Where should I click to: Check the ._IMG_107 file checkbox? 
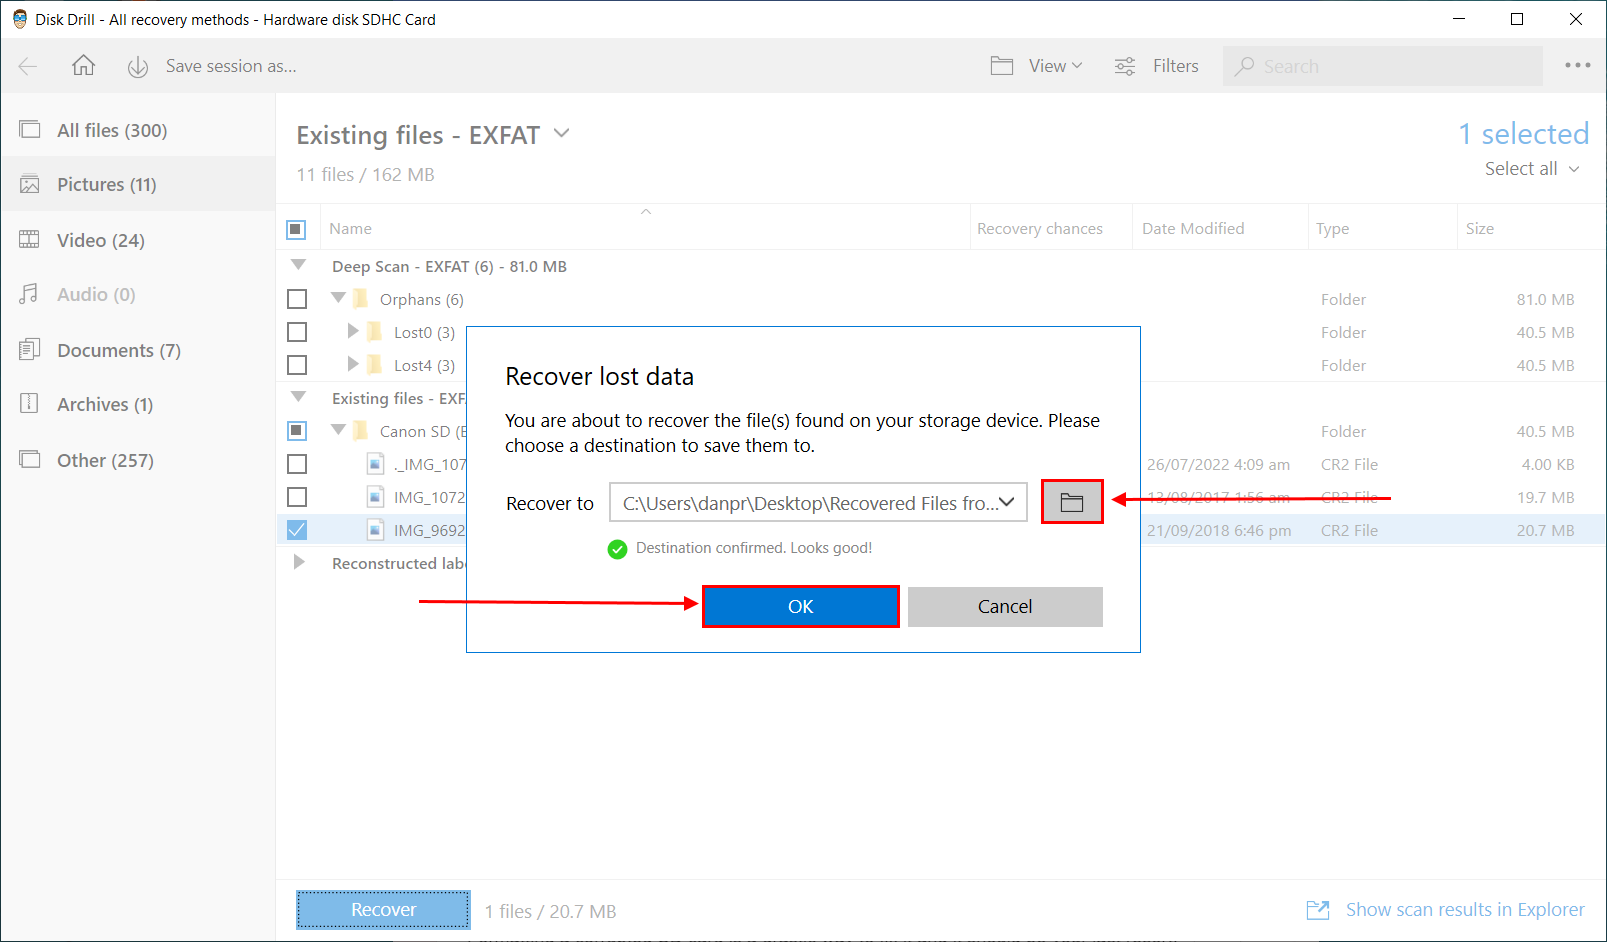(x=297, y=464)
